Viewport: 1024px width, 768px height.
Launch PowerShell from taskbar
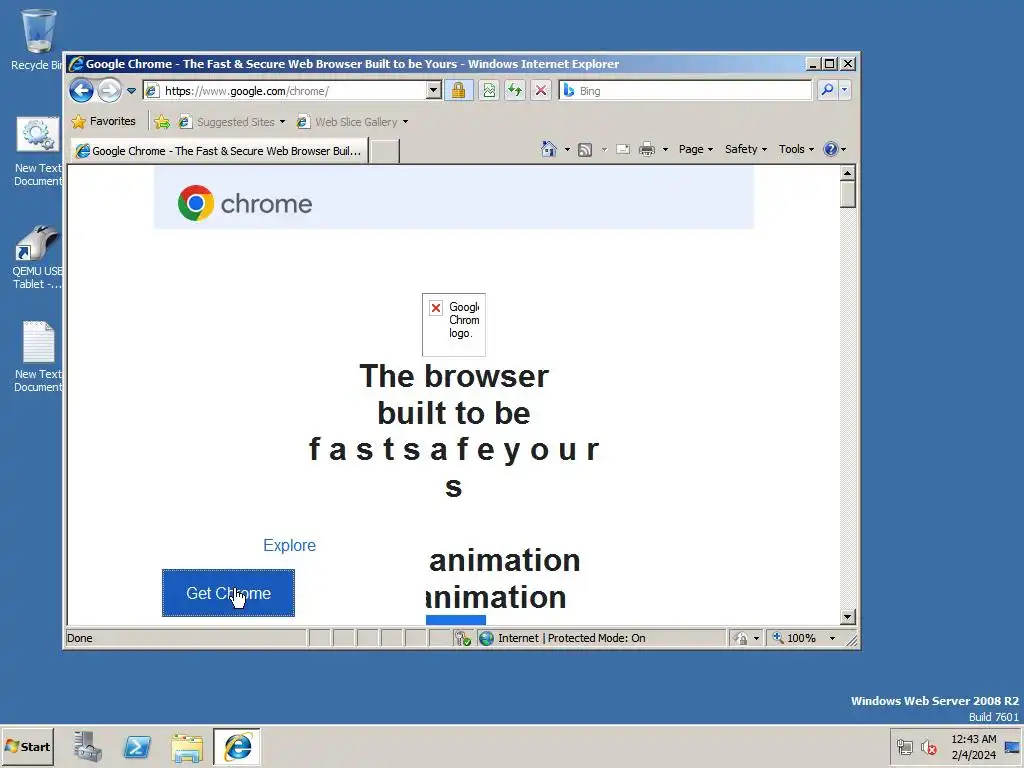[x=137, y=747]
